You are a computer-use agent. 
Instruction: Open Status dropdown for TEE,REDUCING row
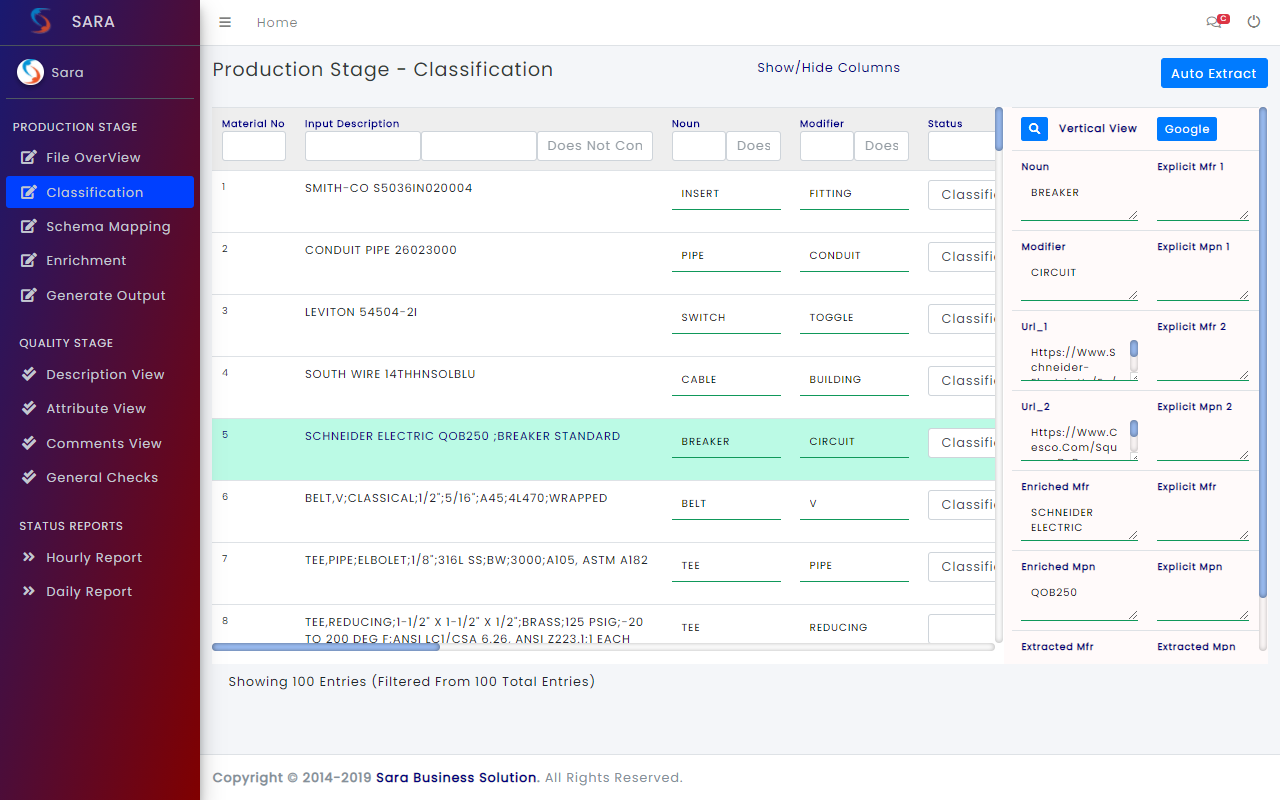[x=962, y=629]
